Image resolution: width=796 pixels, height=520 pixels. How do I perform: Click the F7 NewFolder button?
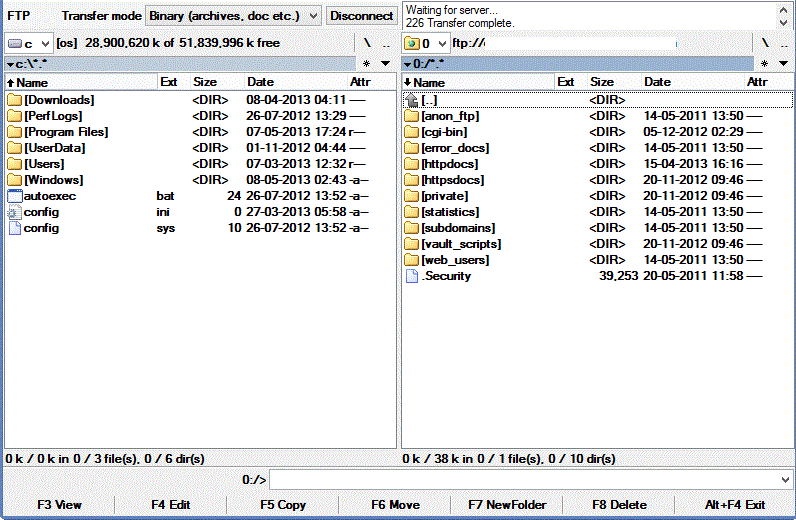click(506, 505)
